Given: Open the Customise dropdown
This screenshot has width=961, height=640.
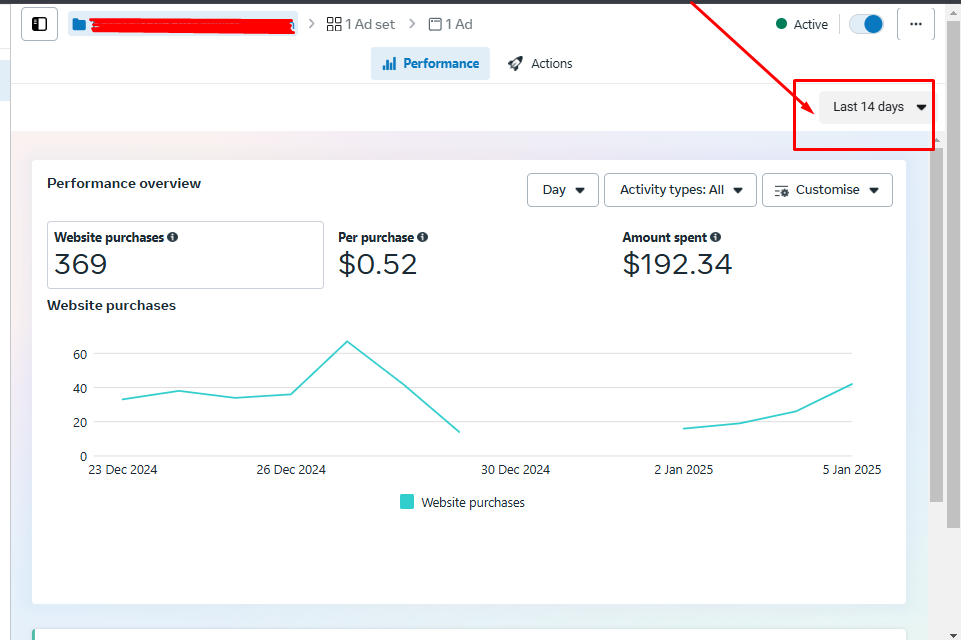Looking at the screenshot, I should coord(827,190).
